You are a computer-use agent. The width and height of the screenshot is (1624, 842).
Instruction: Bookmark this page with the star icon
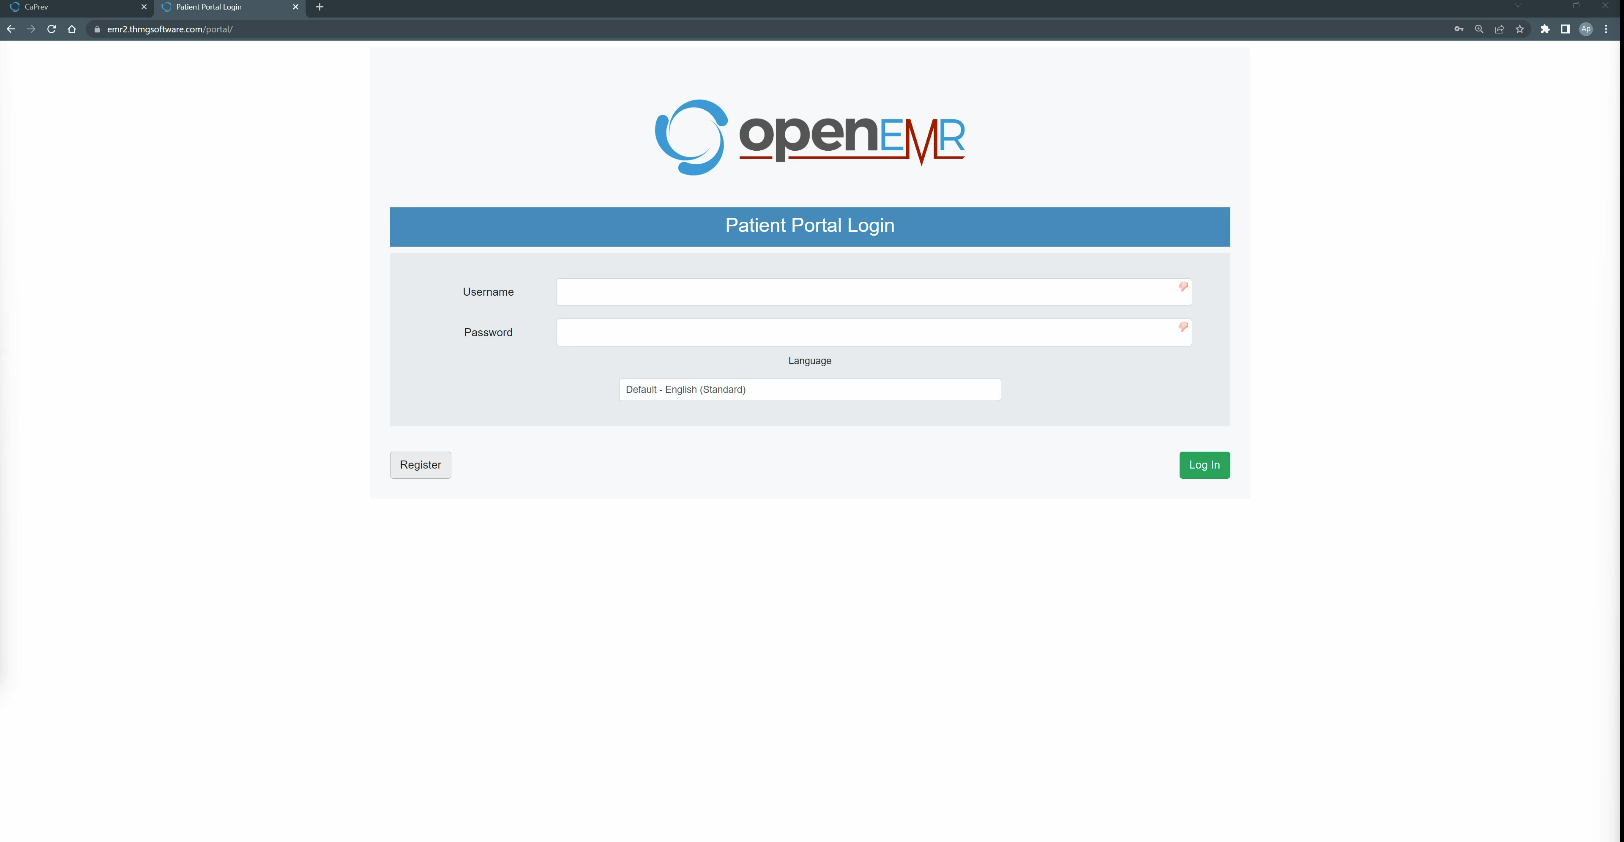[x=1520, y=29]
